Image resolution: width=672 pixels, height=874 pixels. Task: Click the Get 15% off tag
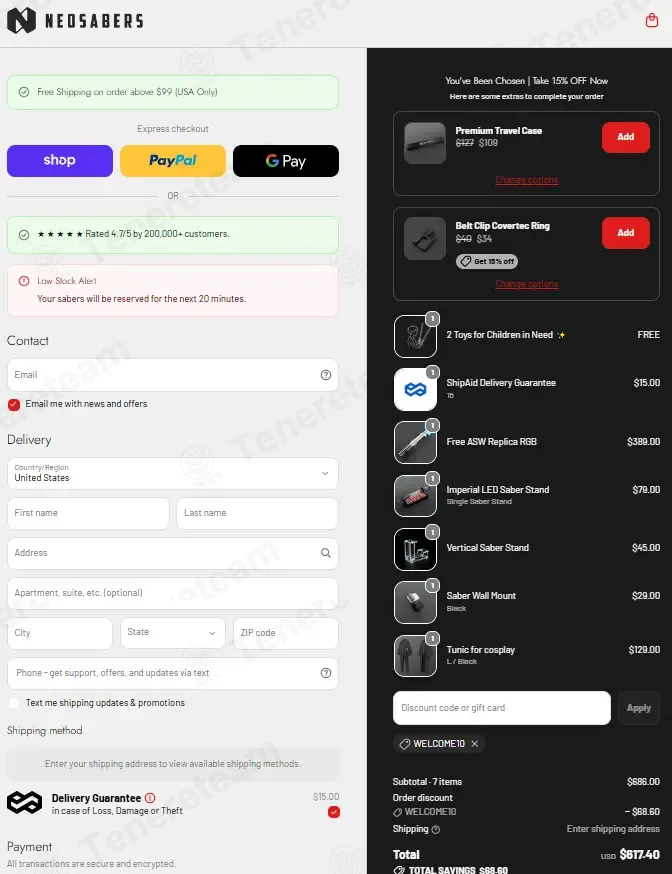(x=487, y=261)
